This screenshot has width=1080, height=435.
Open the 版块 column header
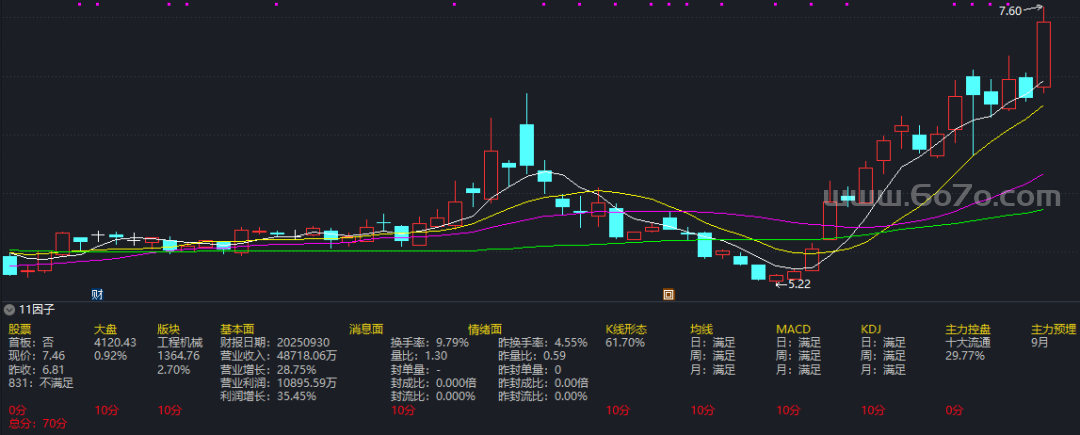click(x=168, y=328)
